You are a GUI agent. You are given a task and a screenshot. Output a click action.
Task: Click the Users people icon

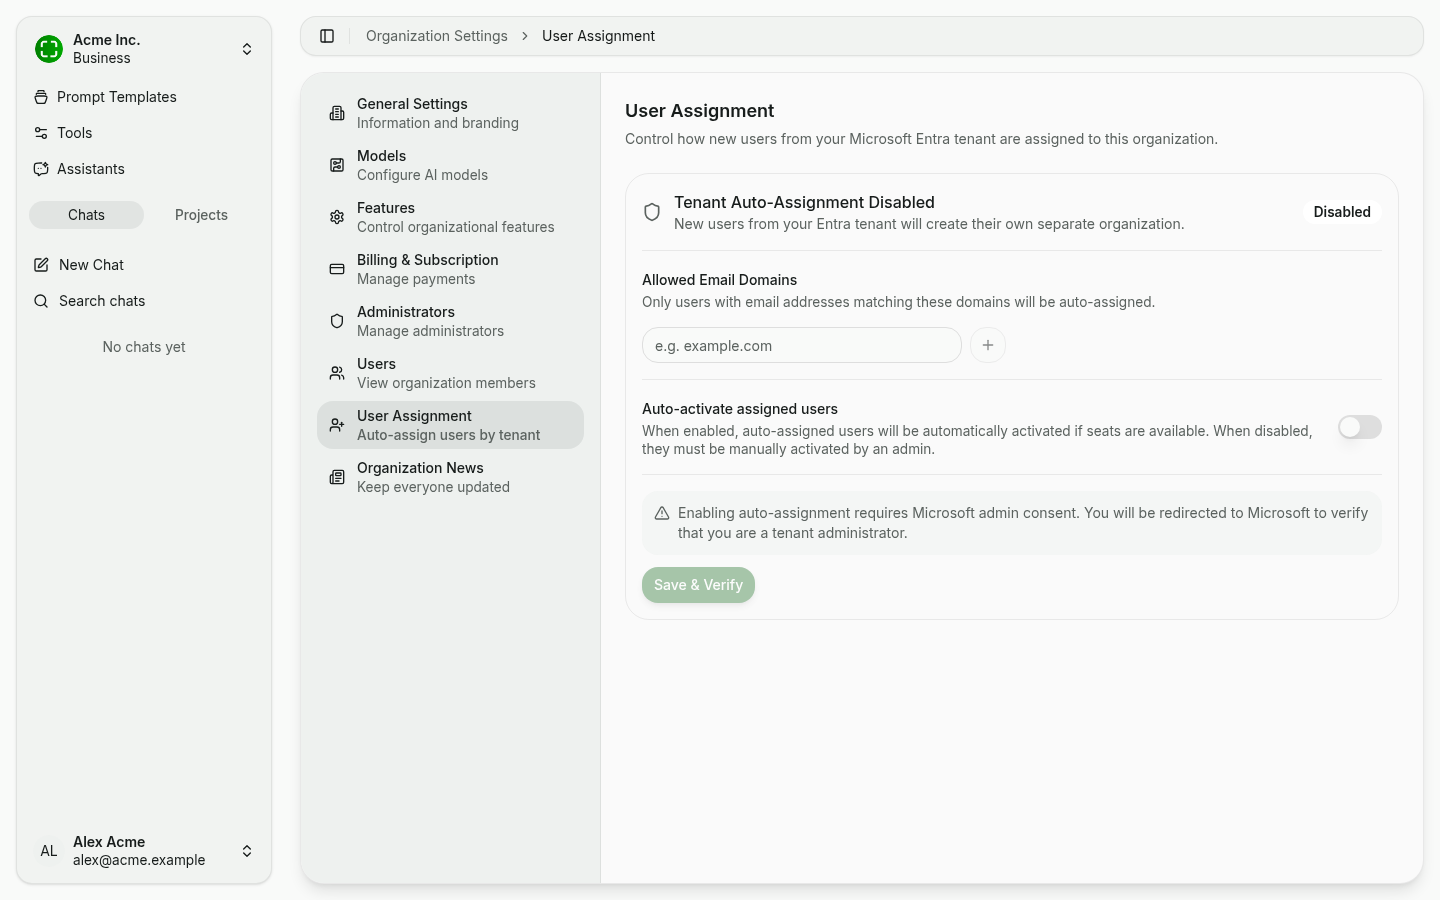[337, 373]
